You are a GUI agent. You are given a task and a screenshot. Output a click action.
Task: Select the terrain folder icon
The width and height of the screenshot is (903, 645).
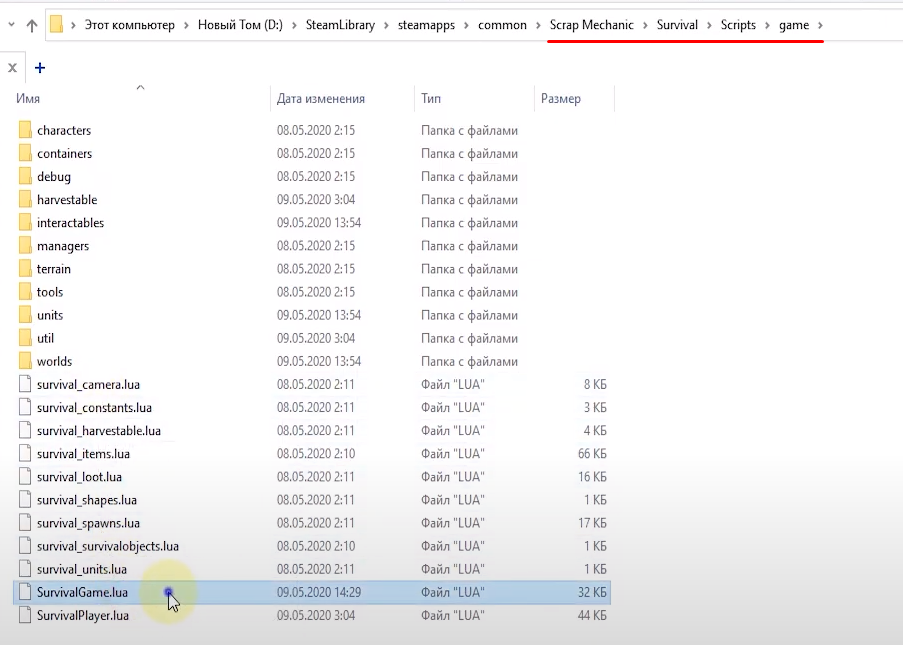(x=25, y=268)
